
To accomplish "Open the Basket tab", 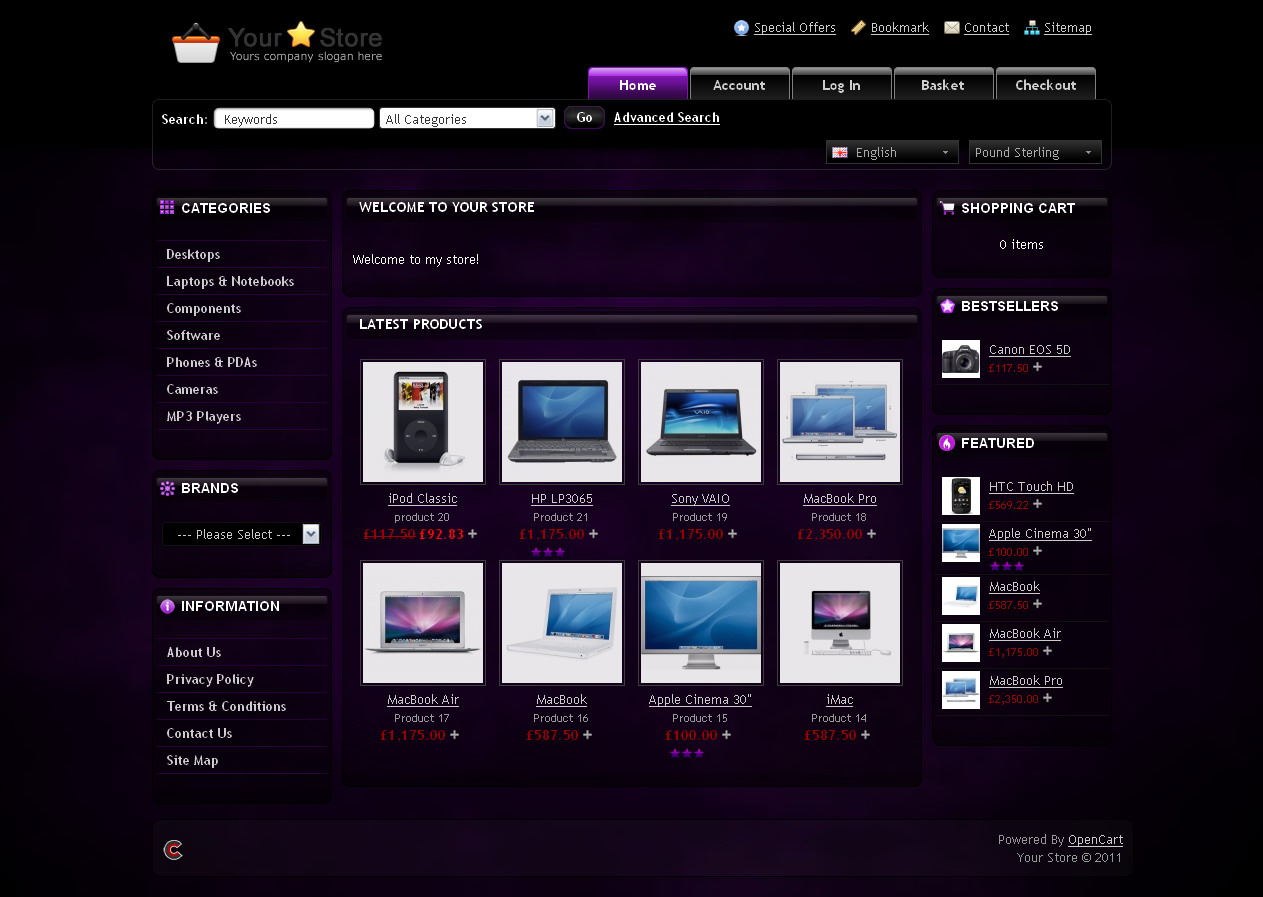I will point(943,84).
